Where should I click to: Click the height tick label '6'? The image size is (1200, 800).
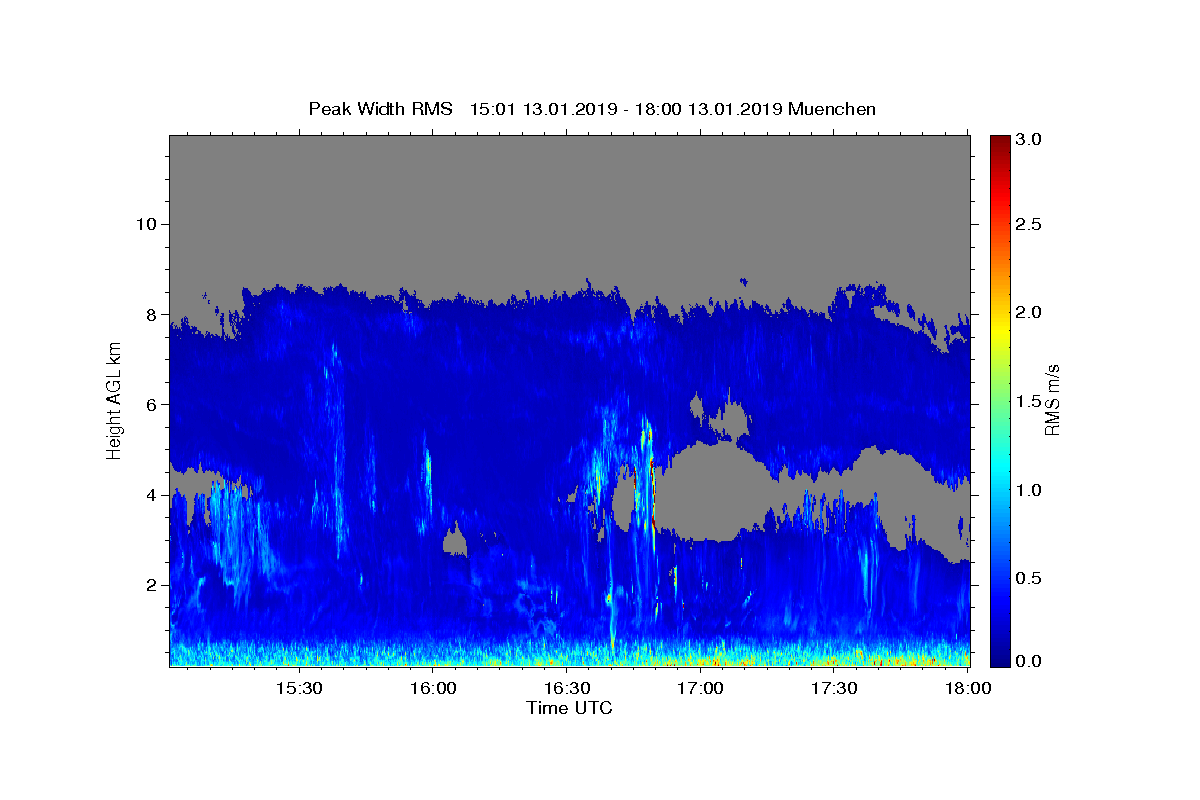(149, 404)
